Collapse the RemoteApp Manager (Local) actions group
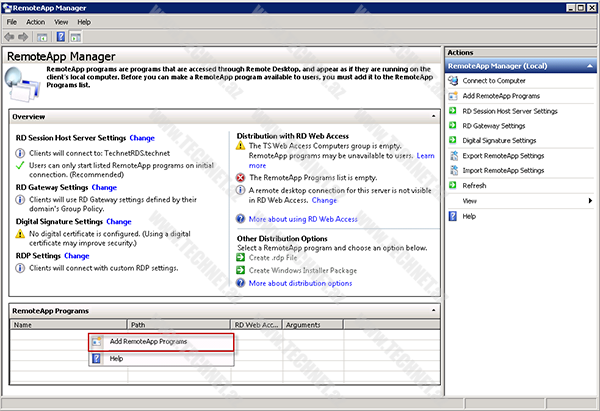The height and width of the screenshot is (411, 600). click(x=590, y=66)
